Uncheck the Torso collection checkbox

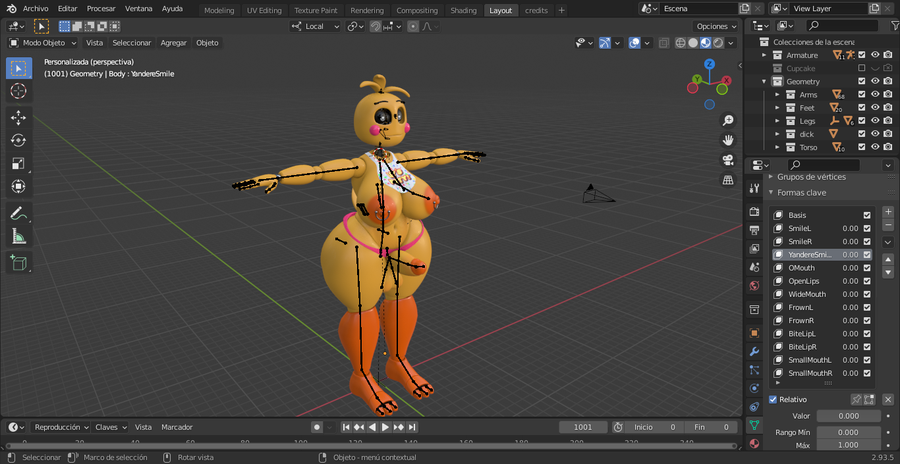coord(862,148)
